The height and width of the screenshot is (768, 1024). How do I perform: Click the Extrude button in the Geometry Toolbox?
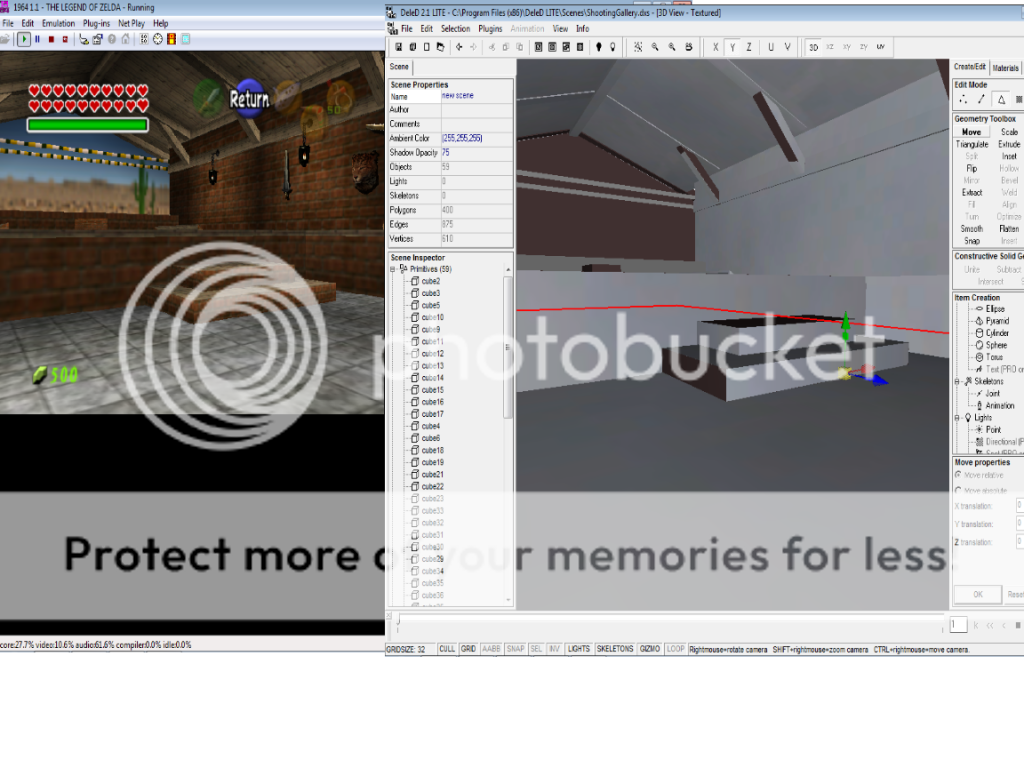[x=1009, y=144]
